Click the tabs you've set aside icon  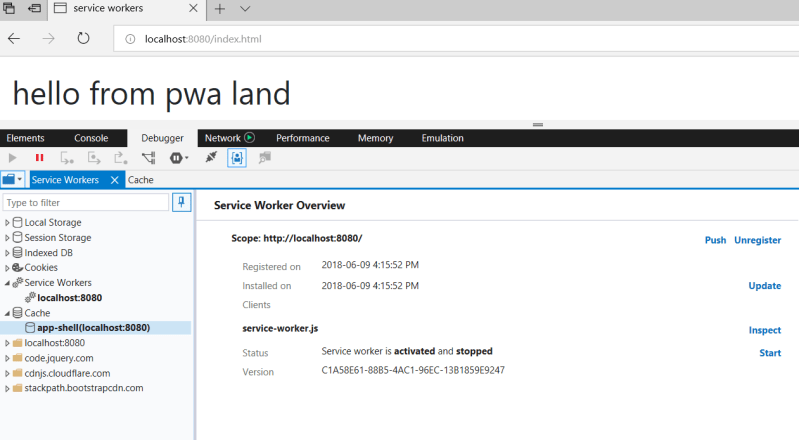[x=9, y=8]
